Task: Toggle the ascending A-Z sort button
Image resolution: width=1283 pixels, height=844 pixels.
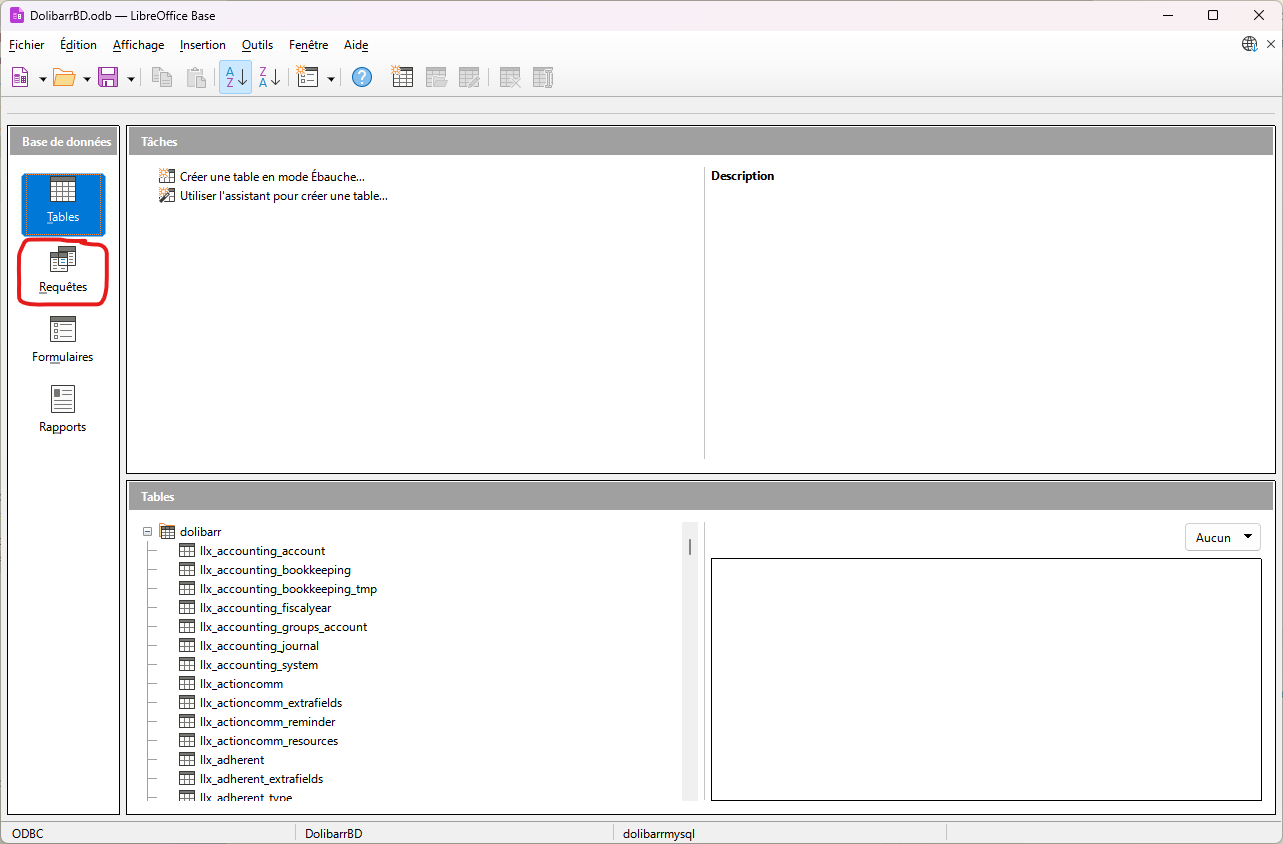Action: 235,78
